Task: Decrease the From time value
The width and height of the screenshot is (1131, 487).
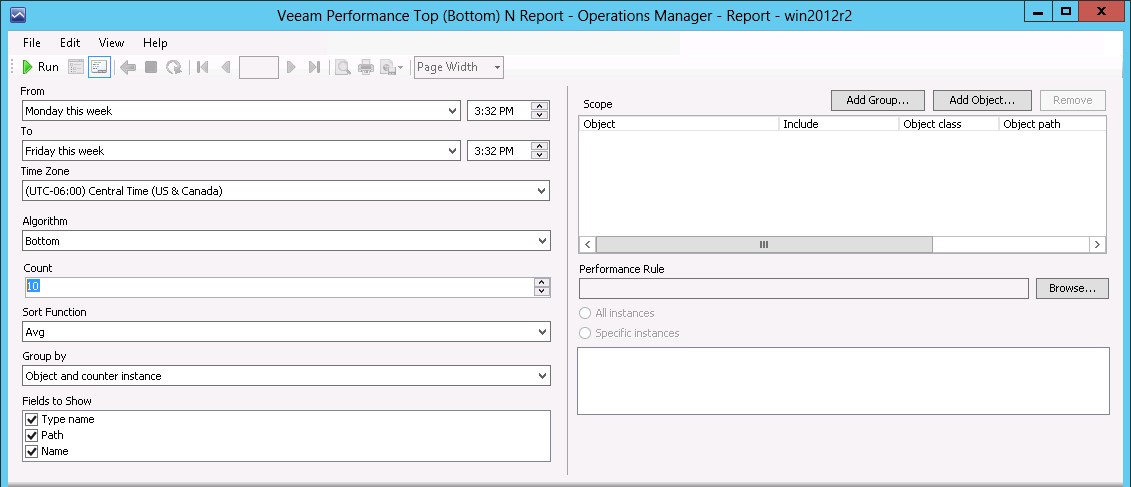Action: click(x=540, y=115)
